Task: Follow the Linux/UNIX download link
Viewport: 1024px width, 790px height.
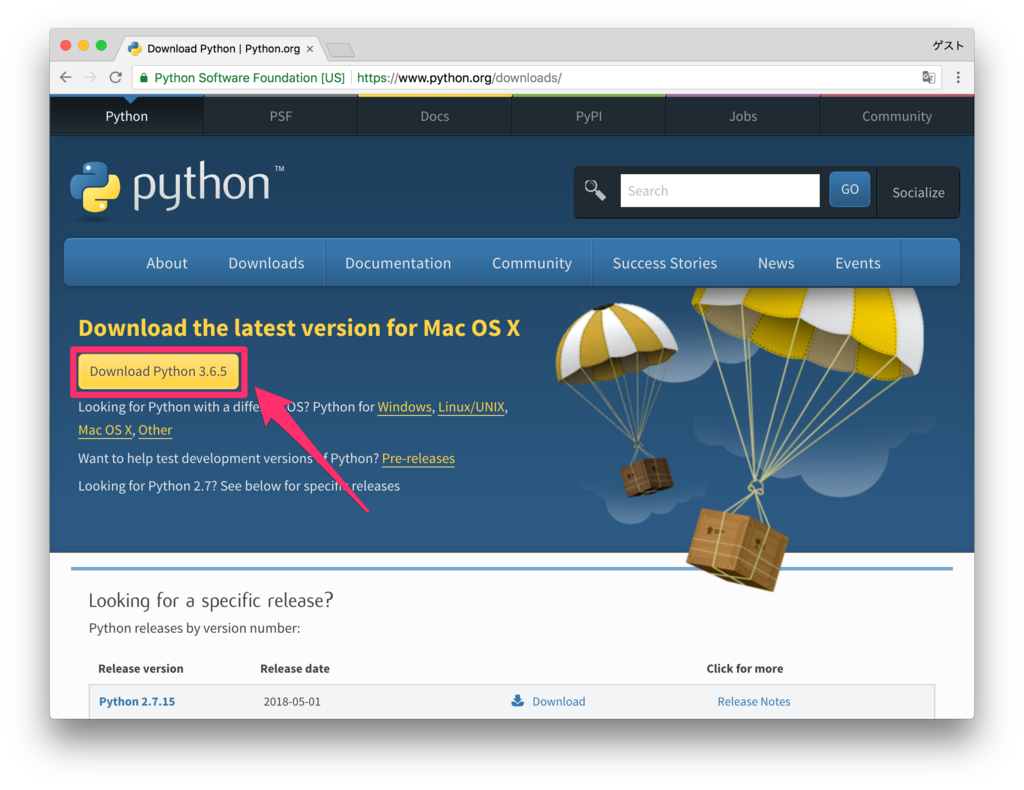Action: [471, 407]
